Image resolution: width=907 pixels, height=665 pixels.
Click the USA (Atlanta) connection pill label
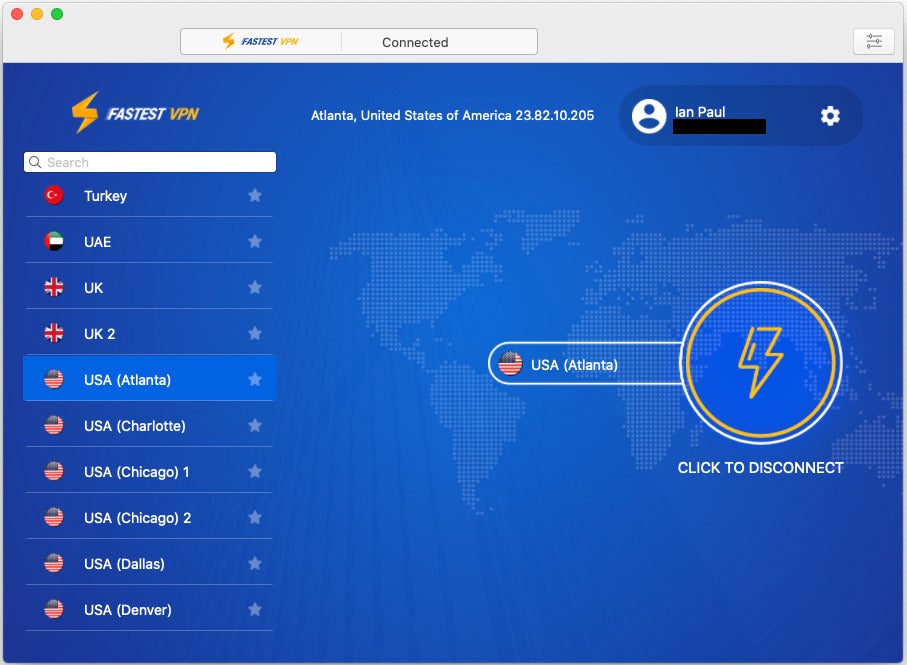(x=574, y=365)
